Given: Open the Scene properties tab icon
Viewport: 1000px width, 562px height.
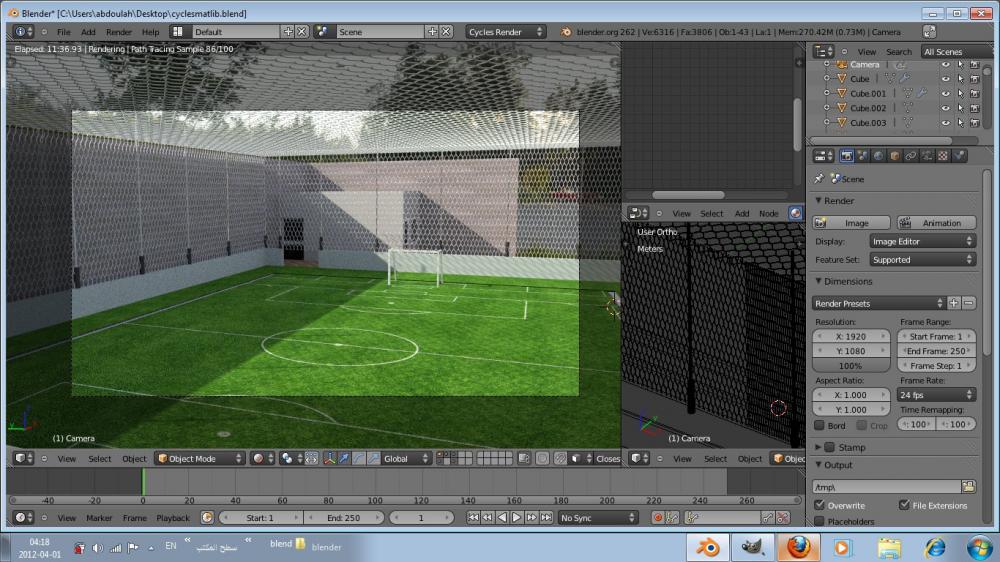Looking at the screenshot, I should pos(862,156).
